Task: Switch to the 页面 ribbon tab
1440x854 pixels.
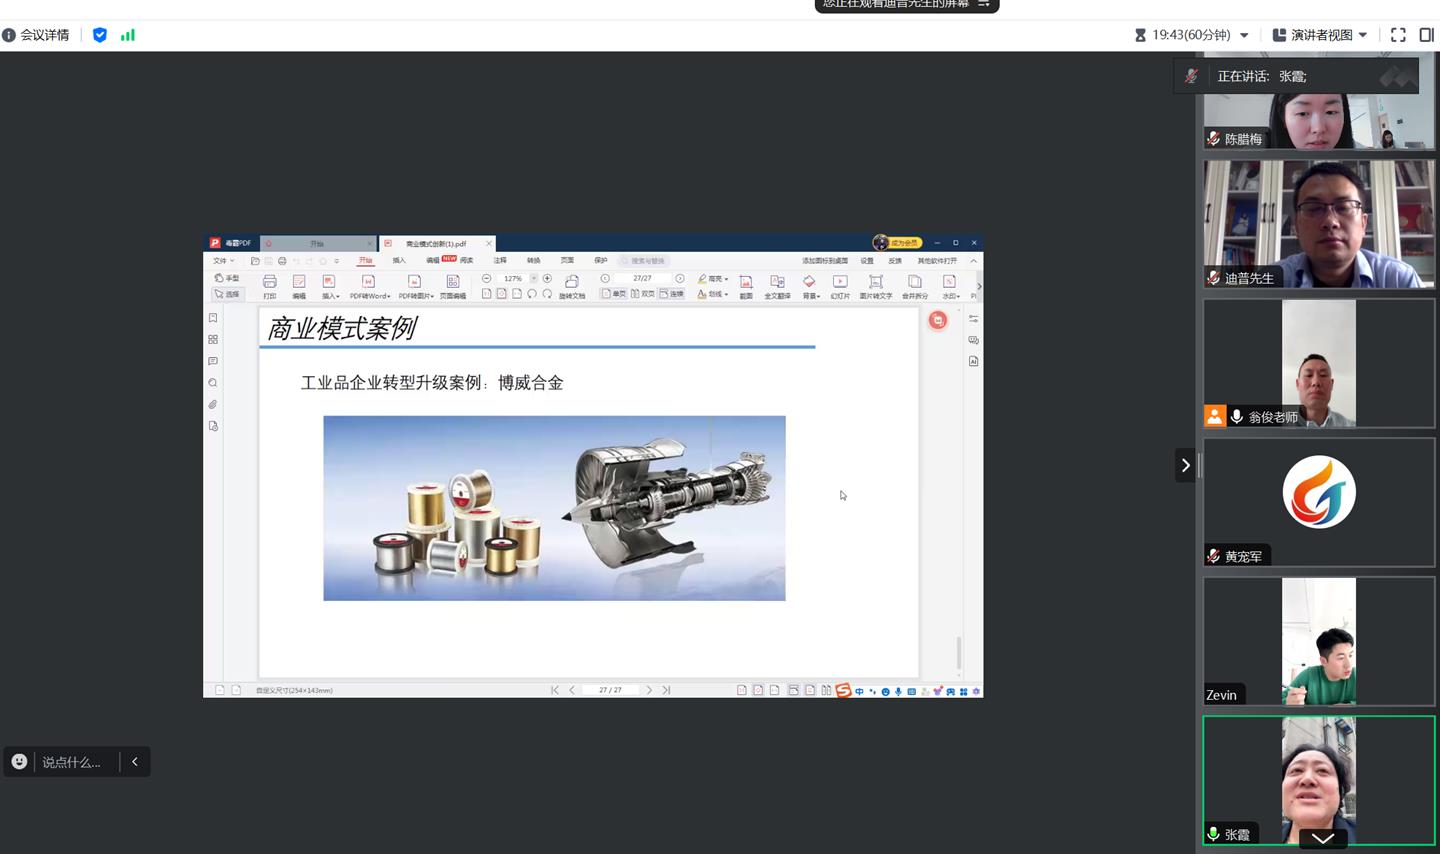Action: click(x=567, y=261)
